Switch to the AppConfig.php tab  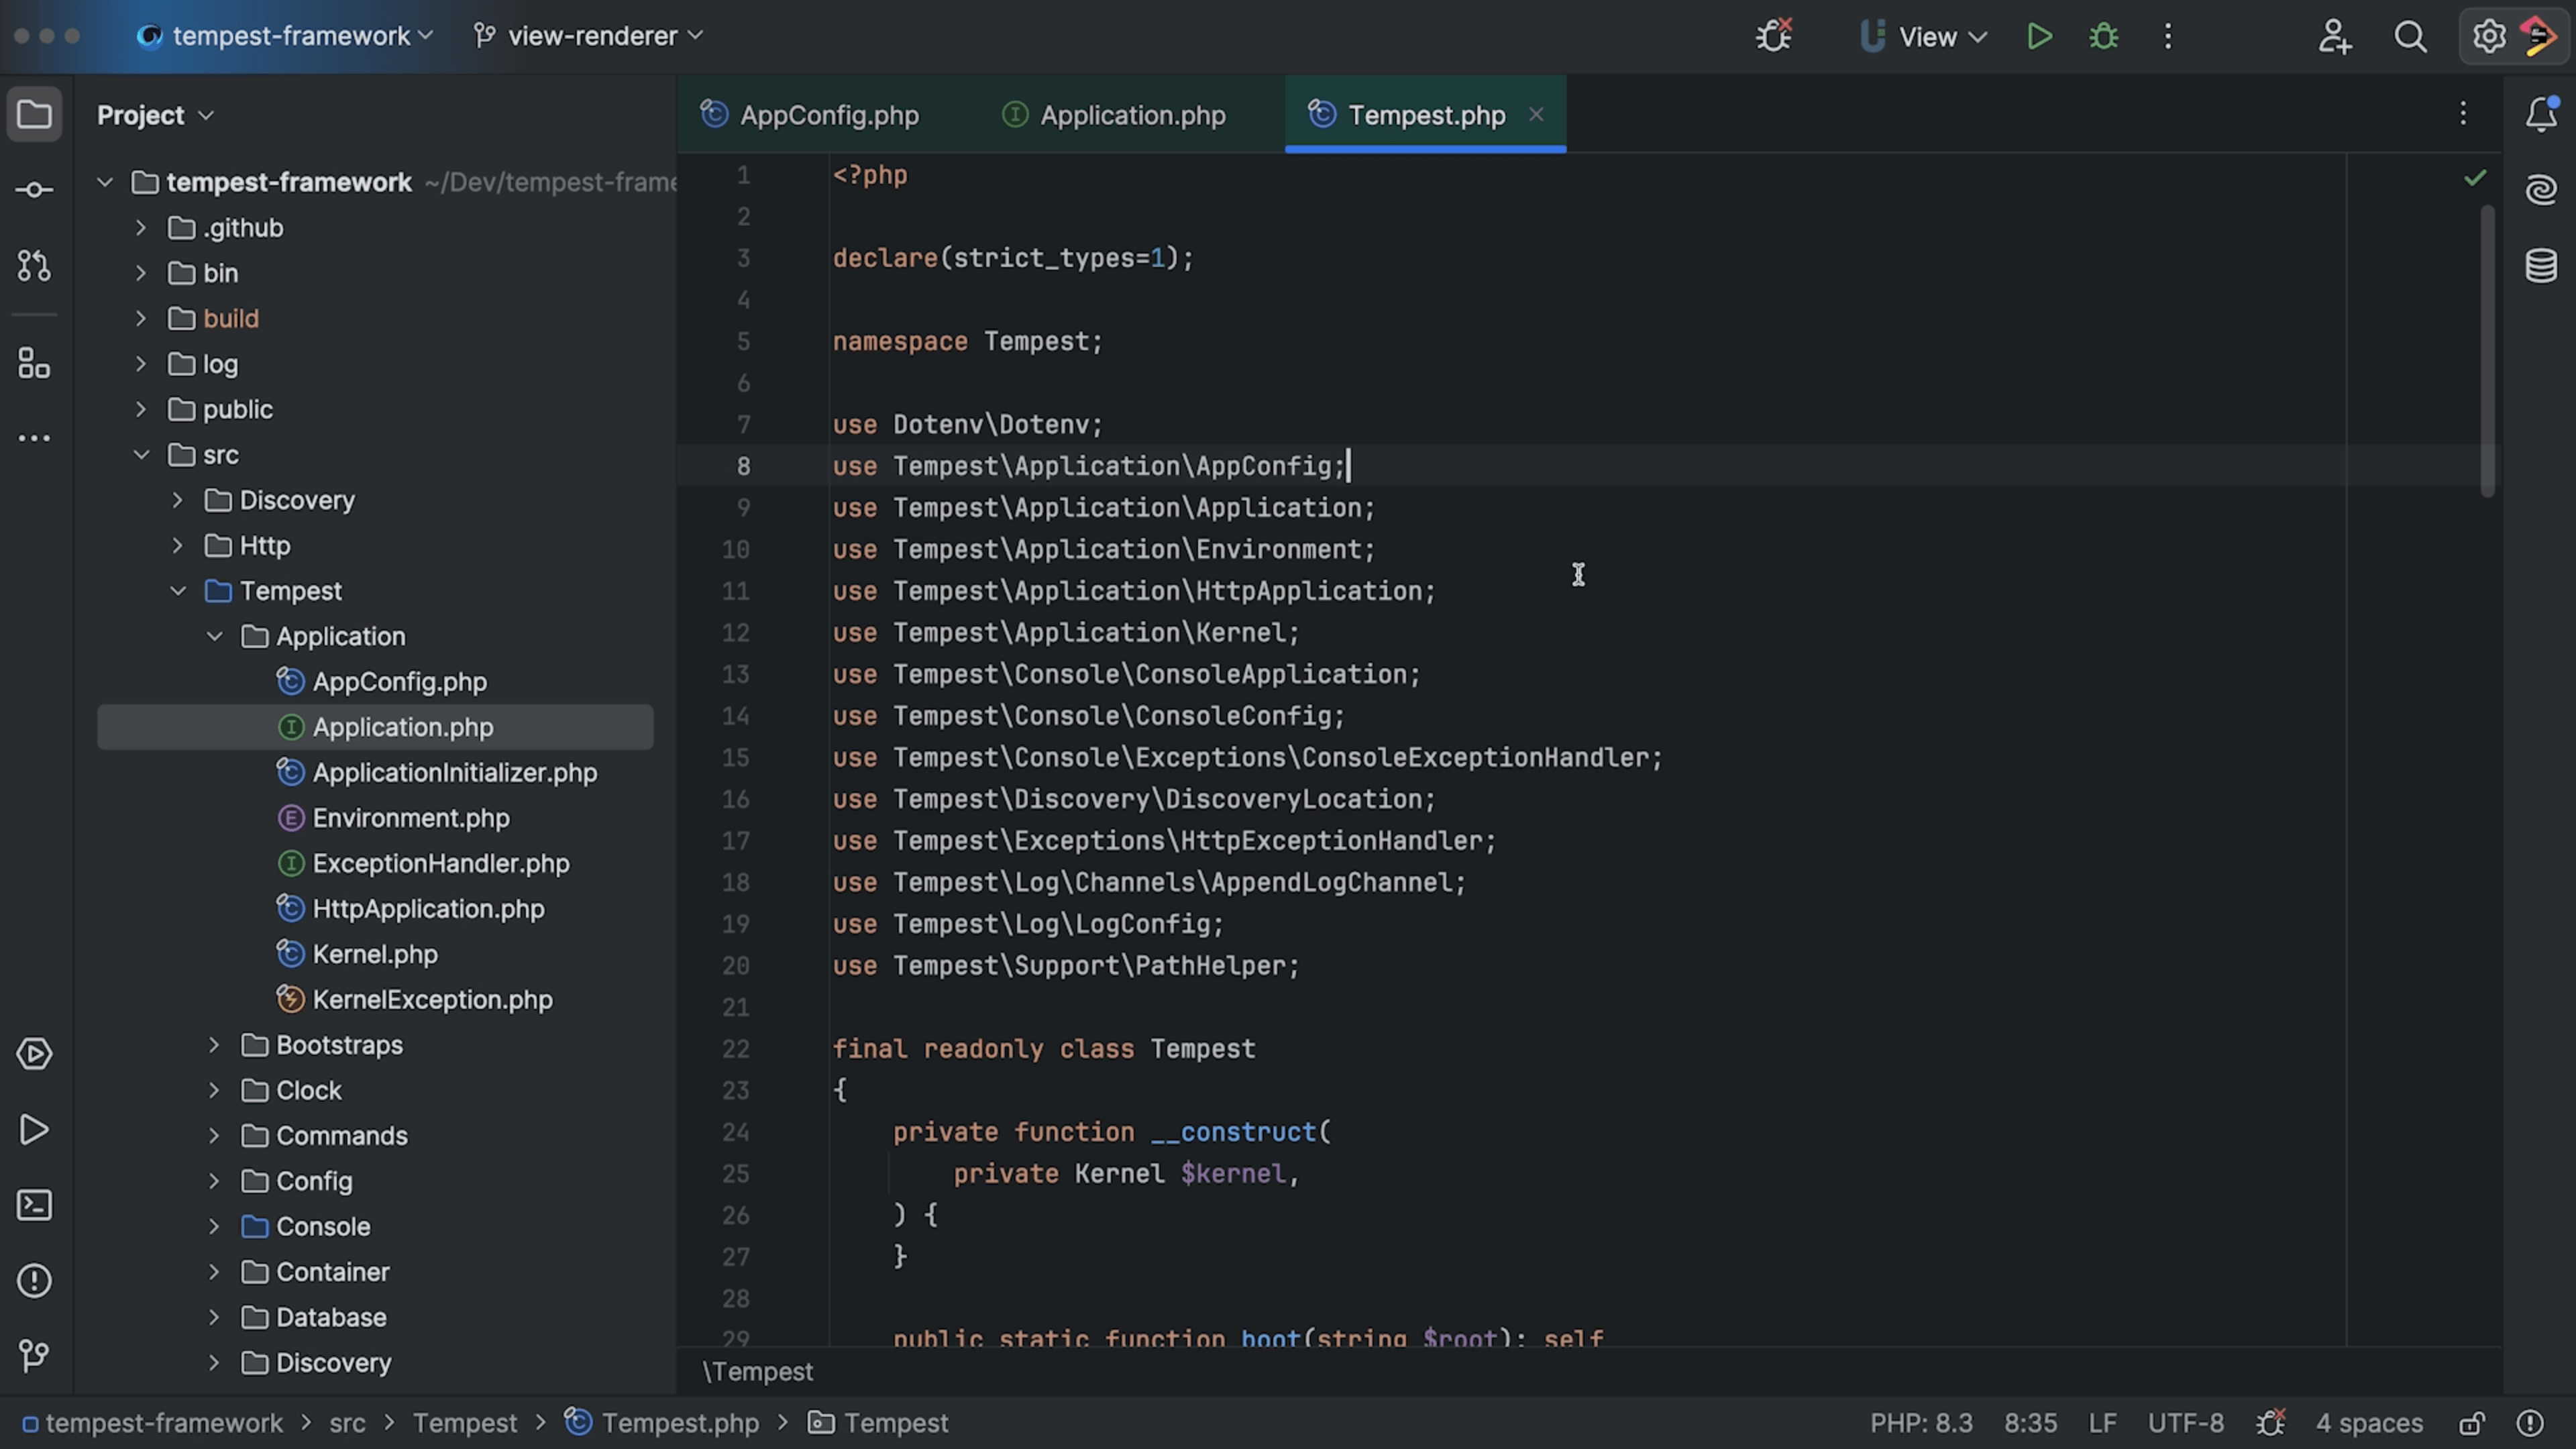[x=828, y=113]
